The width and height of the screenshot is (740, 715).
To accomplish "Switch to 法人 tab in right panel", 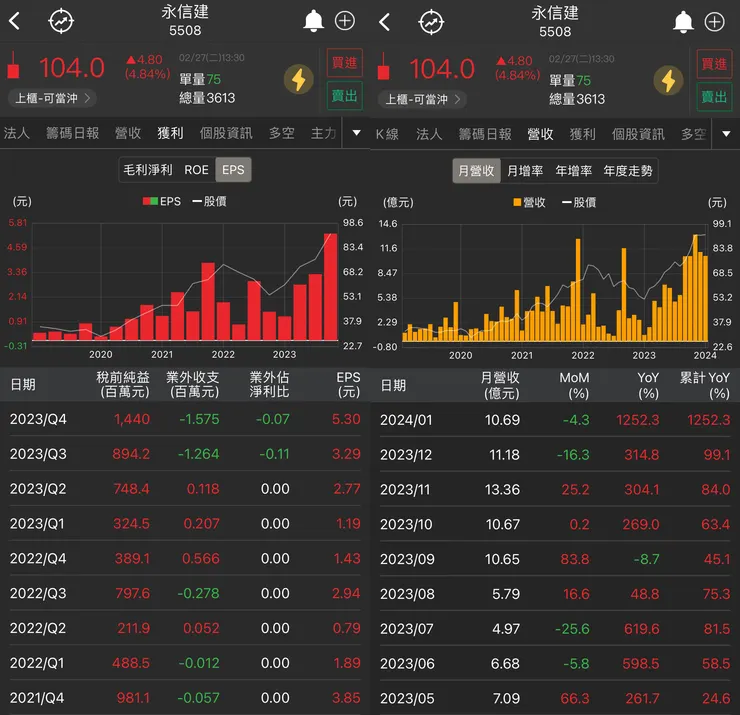I will pyautogui.click(x=429, y=134).
